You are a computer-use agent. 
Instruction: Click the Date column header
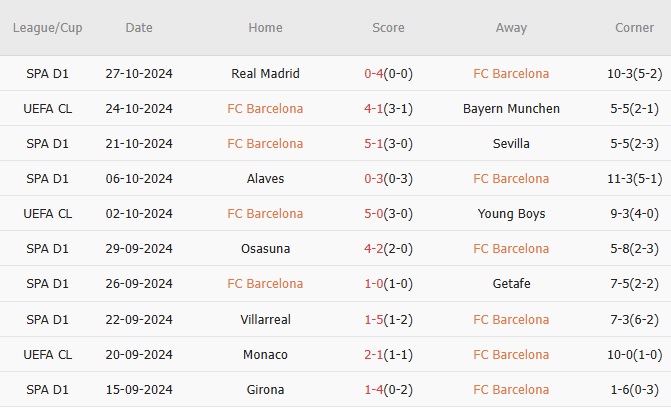139,28
